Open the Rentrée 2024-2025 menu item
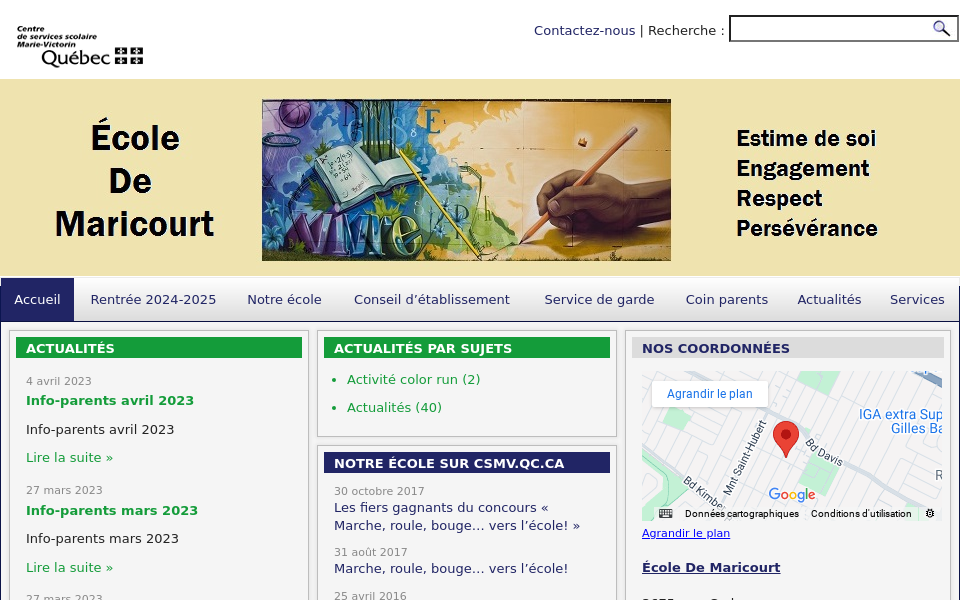960x600 pixels. [x=153, y=300]
